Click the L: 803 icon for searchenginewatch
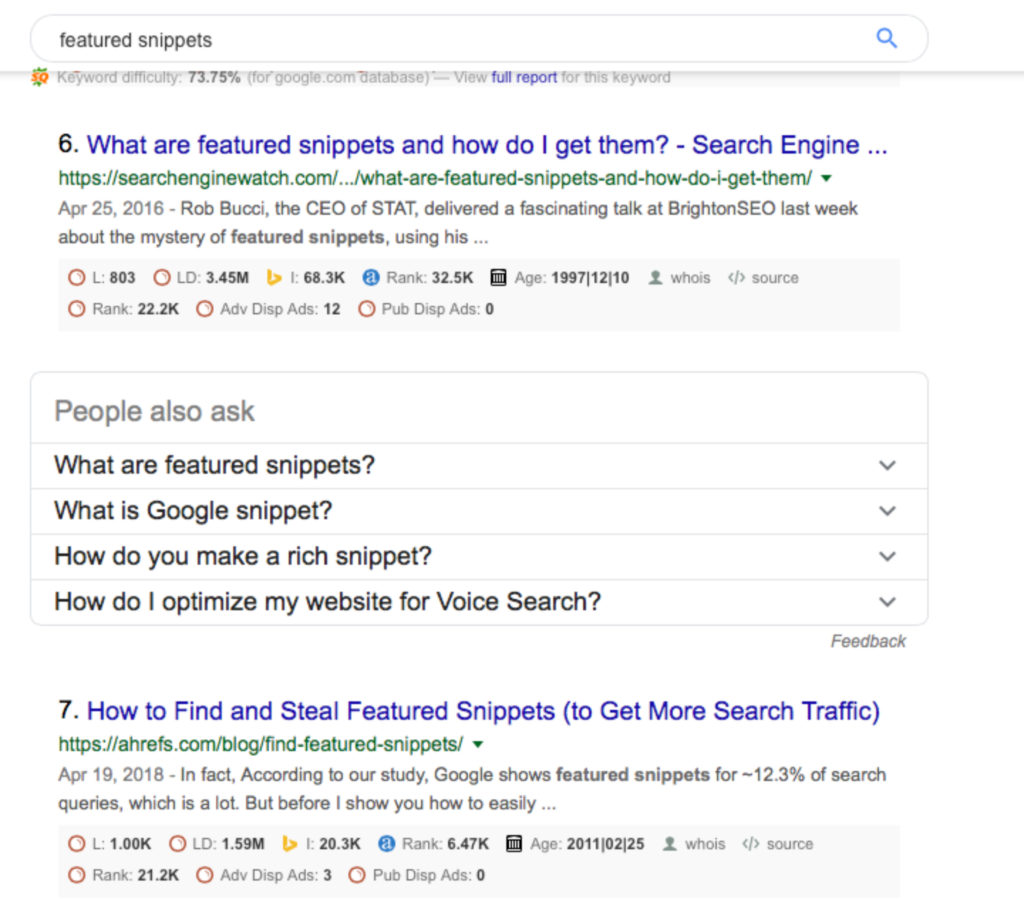 [x=76, y=277]
